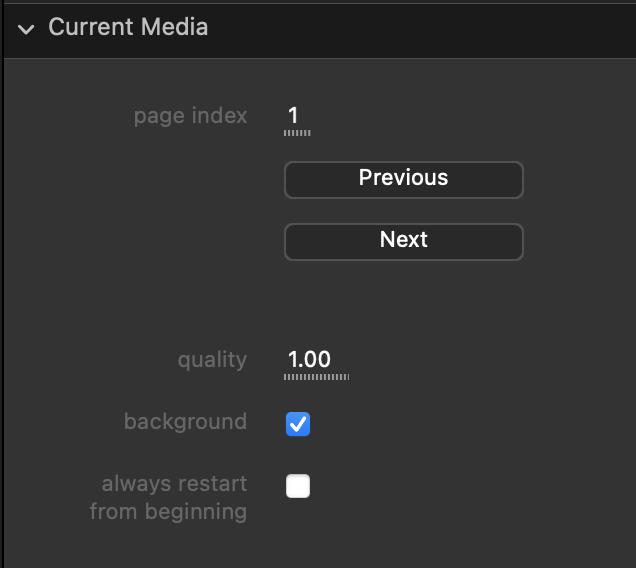
Task: Click the dark divider strip above Current Media
Action: (318, 3)
